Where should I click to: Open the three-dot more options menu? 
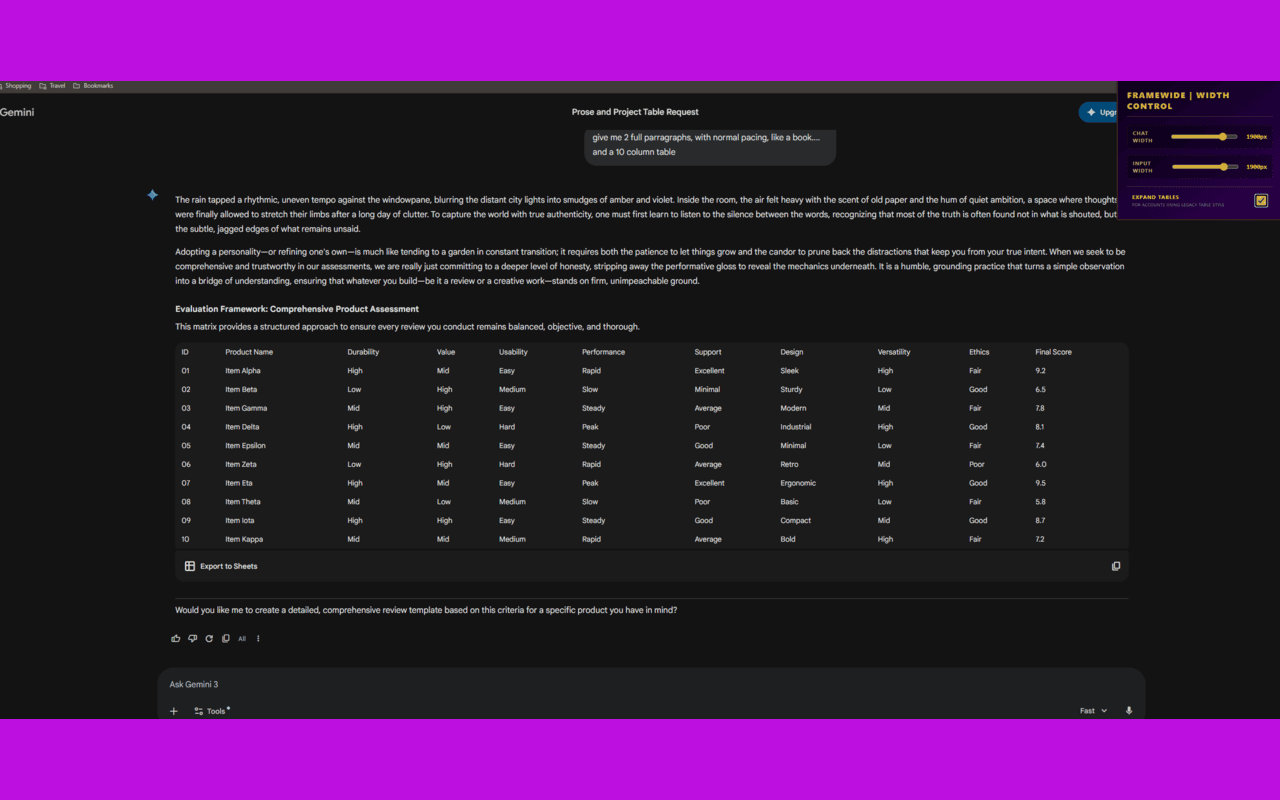258,638
